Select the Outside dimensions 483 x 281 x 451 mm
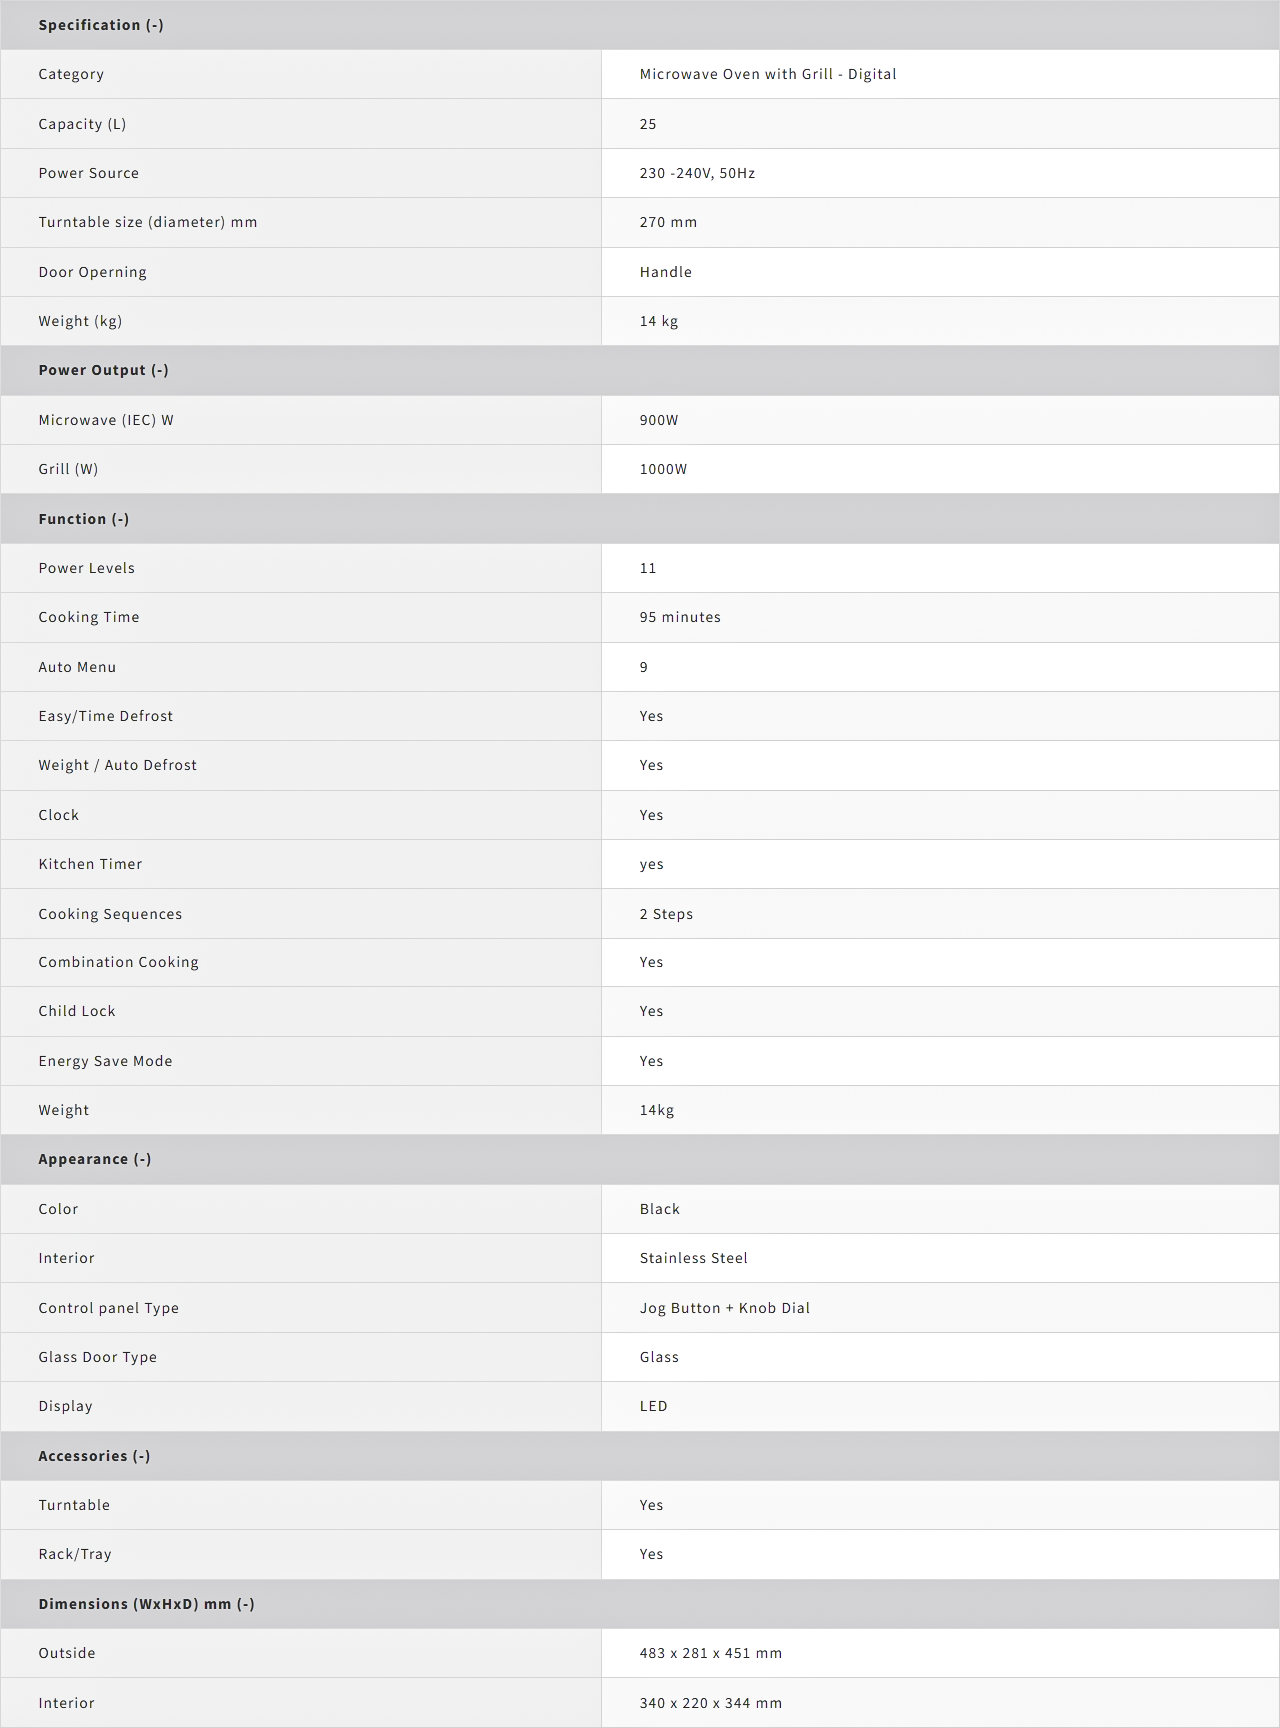Viewport: 1280px width, 1728px height. coord(711,1653)
